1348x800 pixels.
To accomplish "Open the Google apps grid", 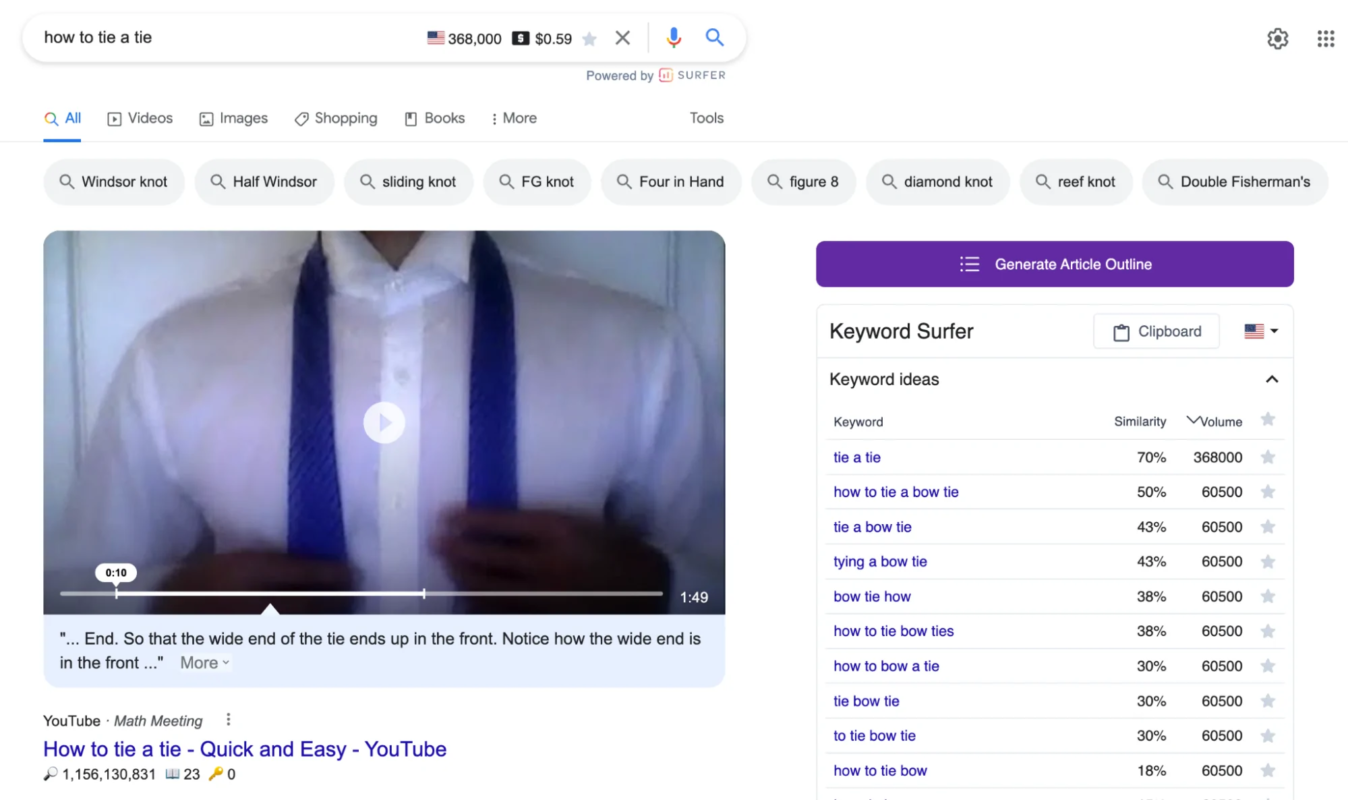I will 1326,39.
